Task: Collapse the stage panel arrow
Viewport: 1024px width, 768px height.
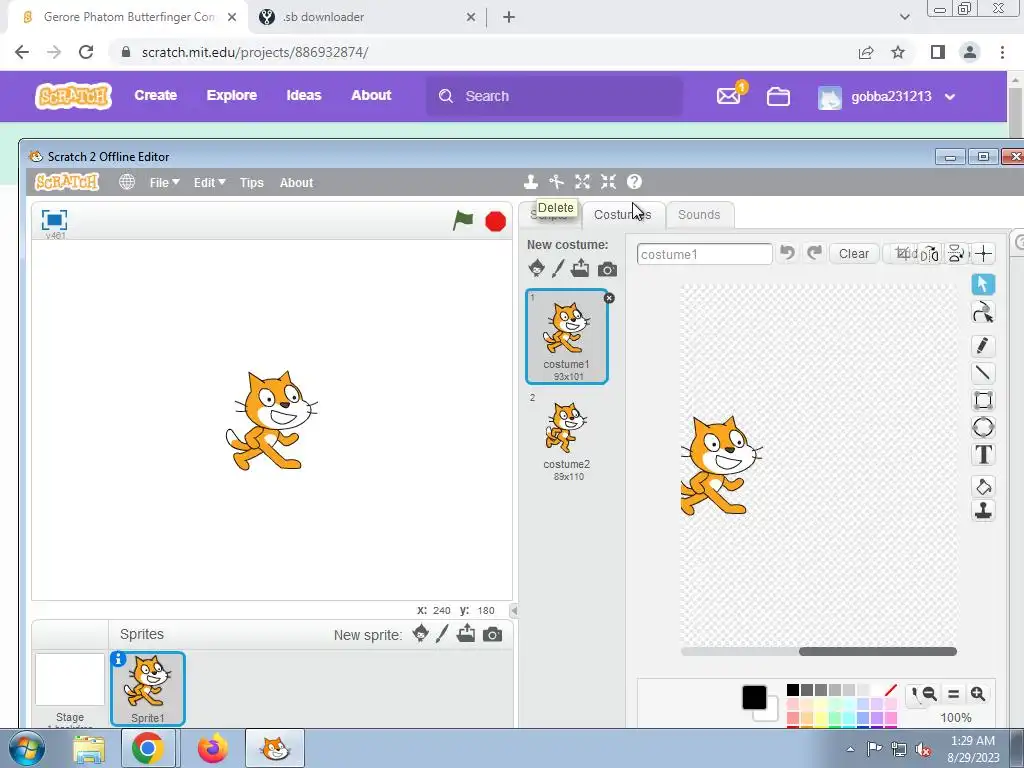Action: click(x=514, y=611)
